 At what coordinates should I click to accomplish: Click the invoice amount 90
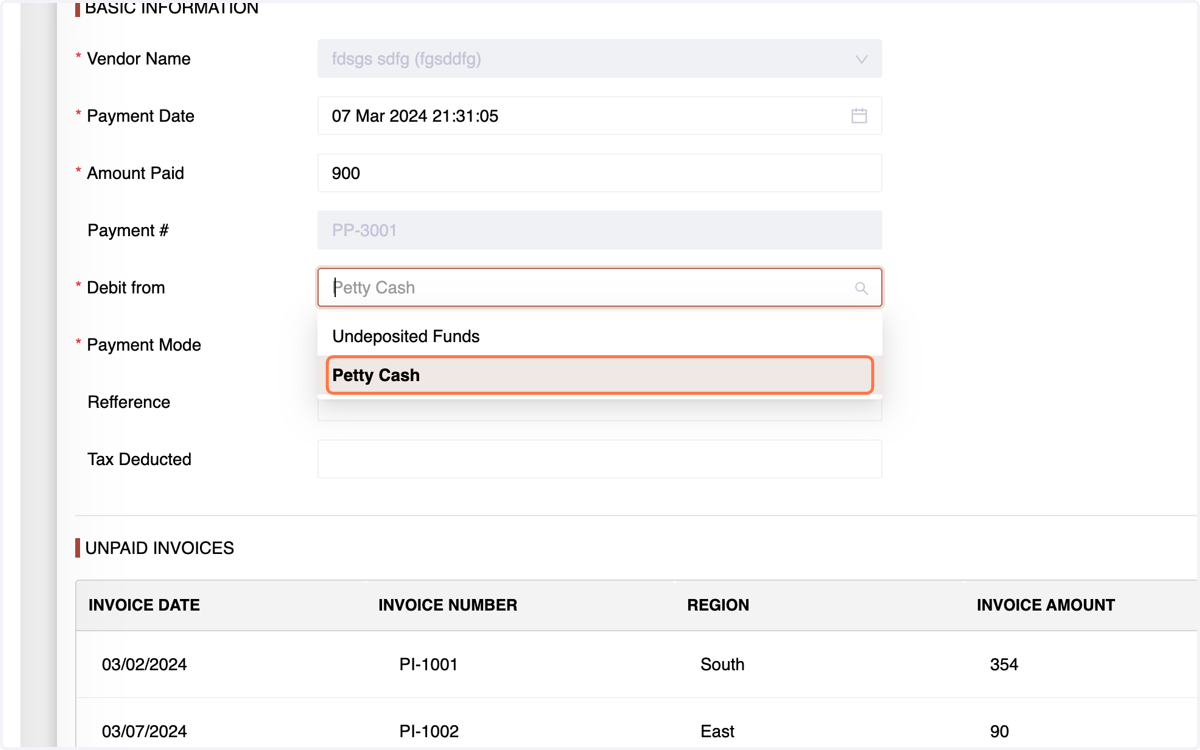coord(999,731)
